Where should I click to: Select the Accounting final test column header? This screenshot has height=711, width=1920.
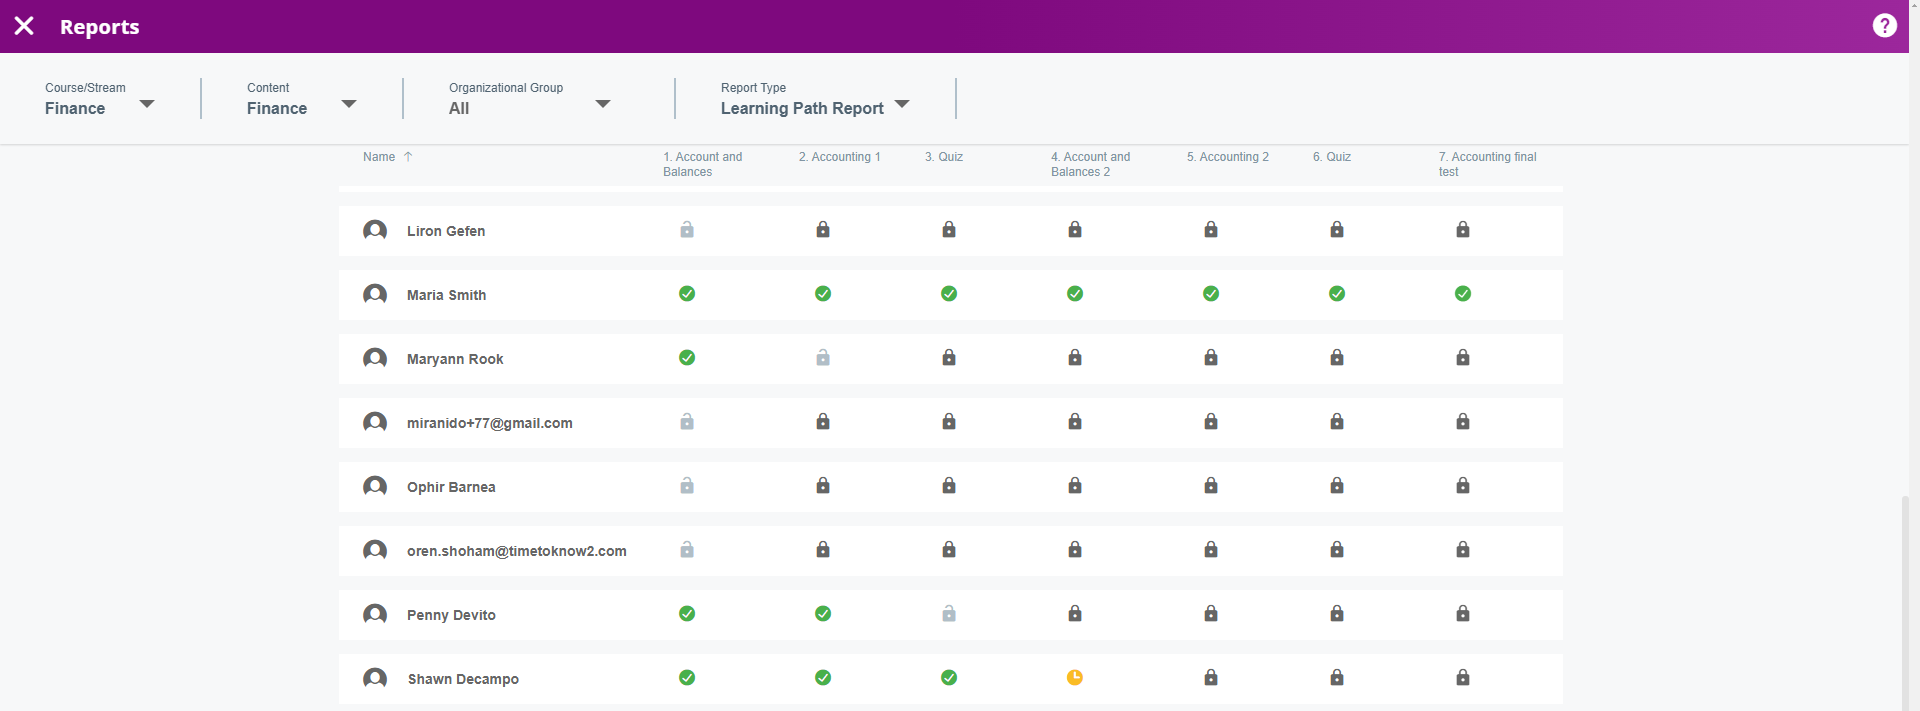tap(1486, 164)
